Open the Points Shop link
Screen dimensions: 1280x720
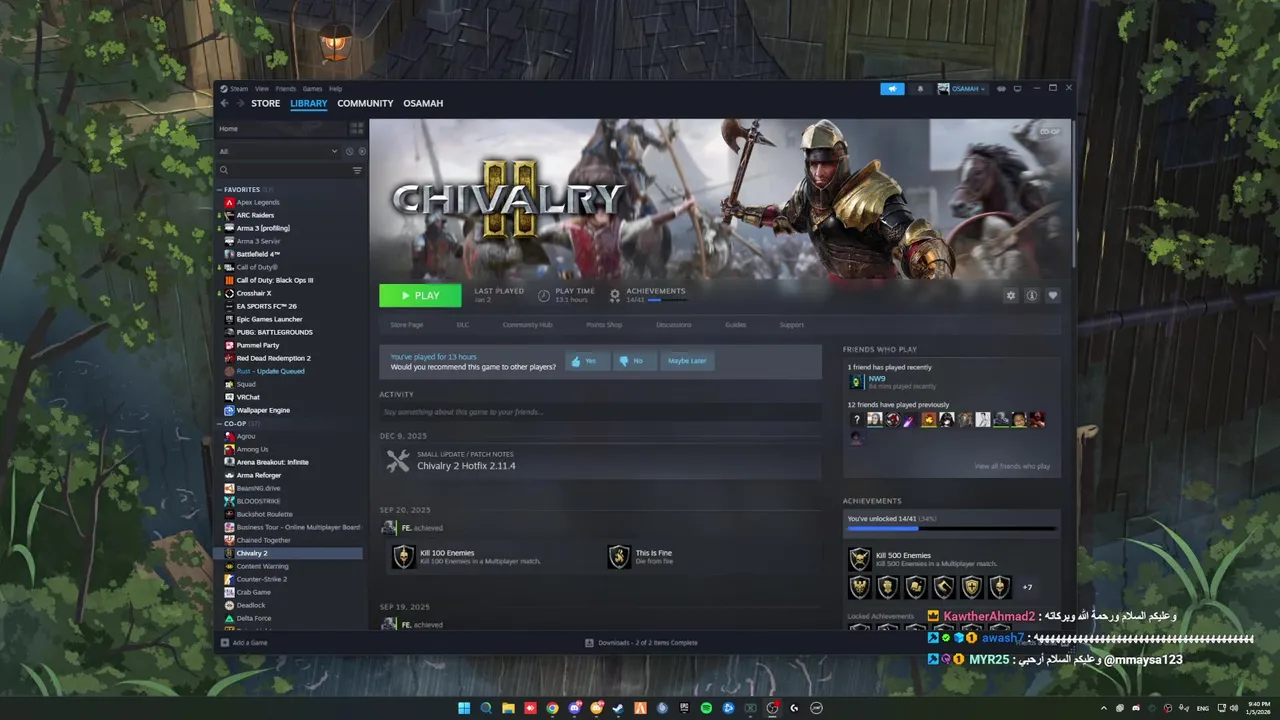pos(604,325)
